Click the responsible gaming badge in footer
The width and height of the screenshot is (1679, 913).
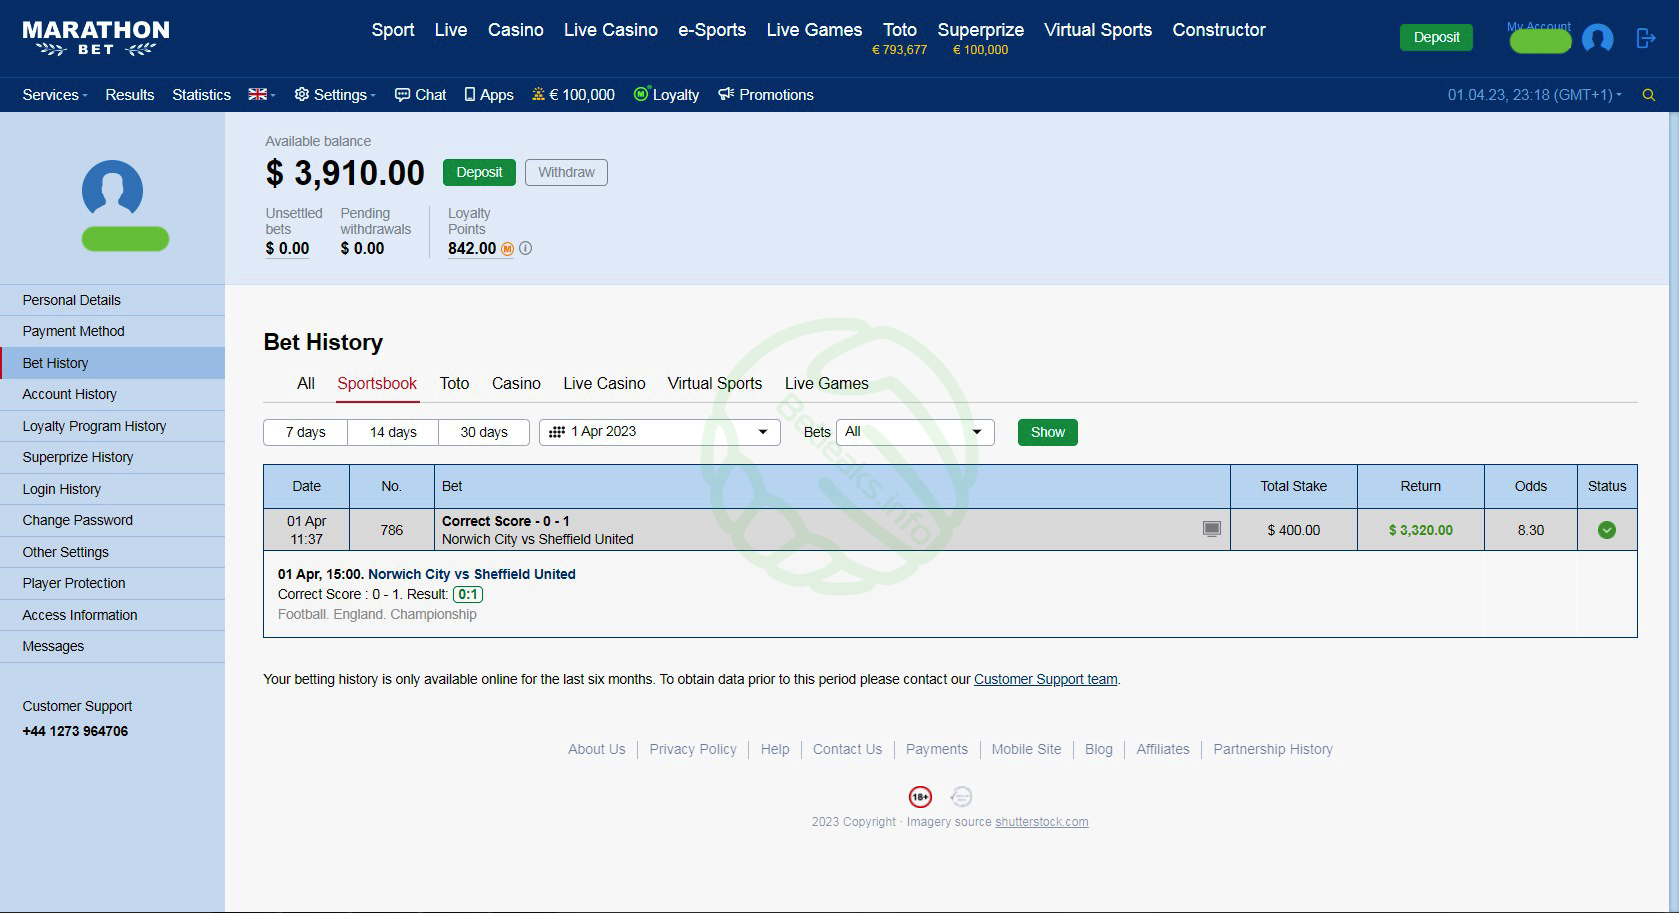click(x=961, y=797)
